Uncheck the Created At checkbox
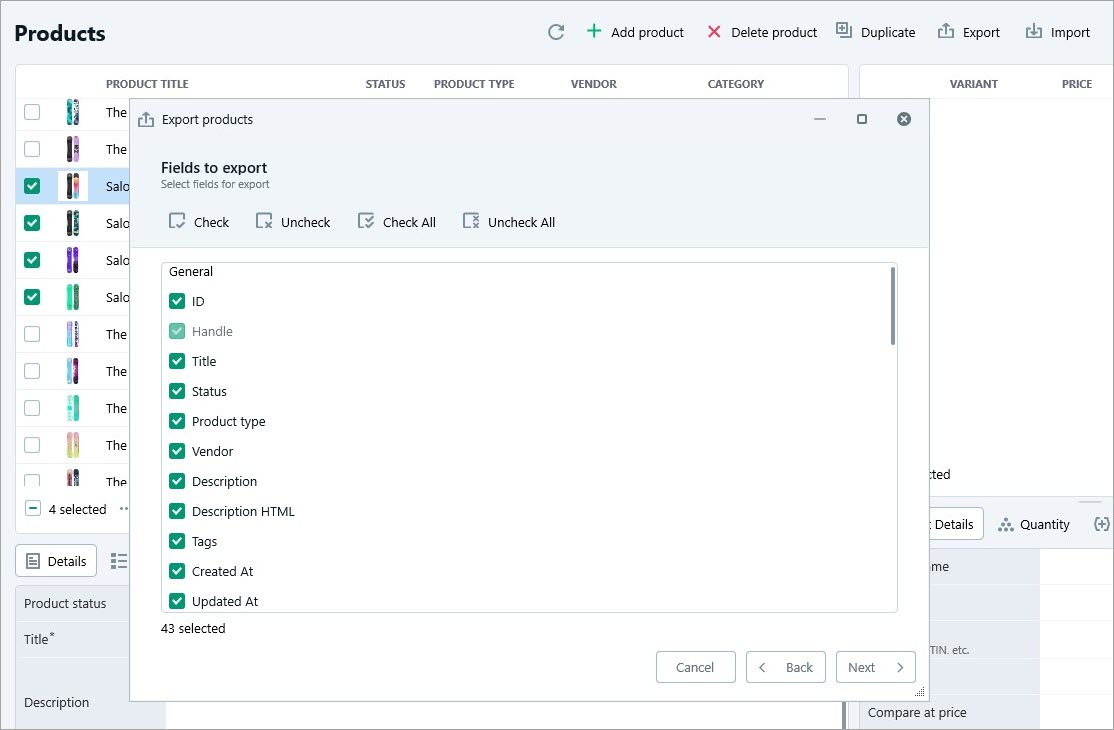This screenshot has width=1114, height=730. 177,571
